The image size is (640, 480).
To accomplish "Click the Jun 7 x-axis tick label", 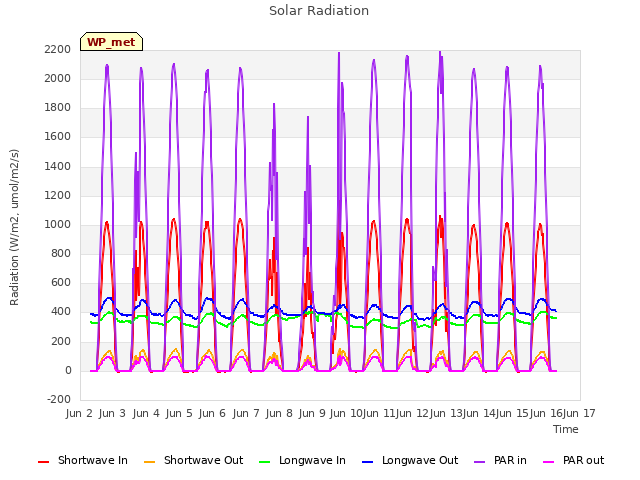I will click(246, 413).
